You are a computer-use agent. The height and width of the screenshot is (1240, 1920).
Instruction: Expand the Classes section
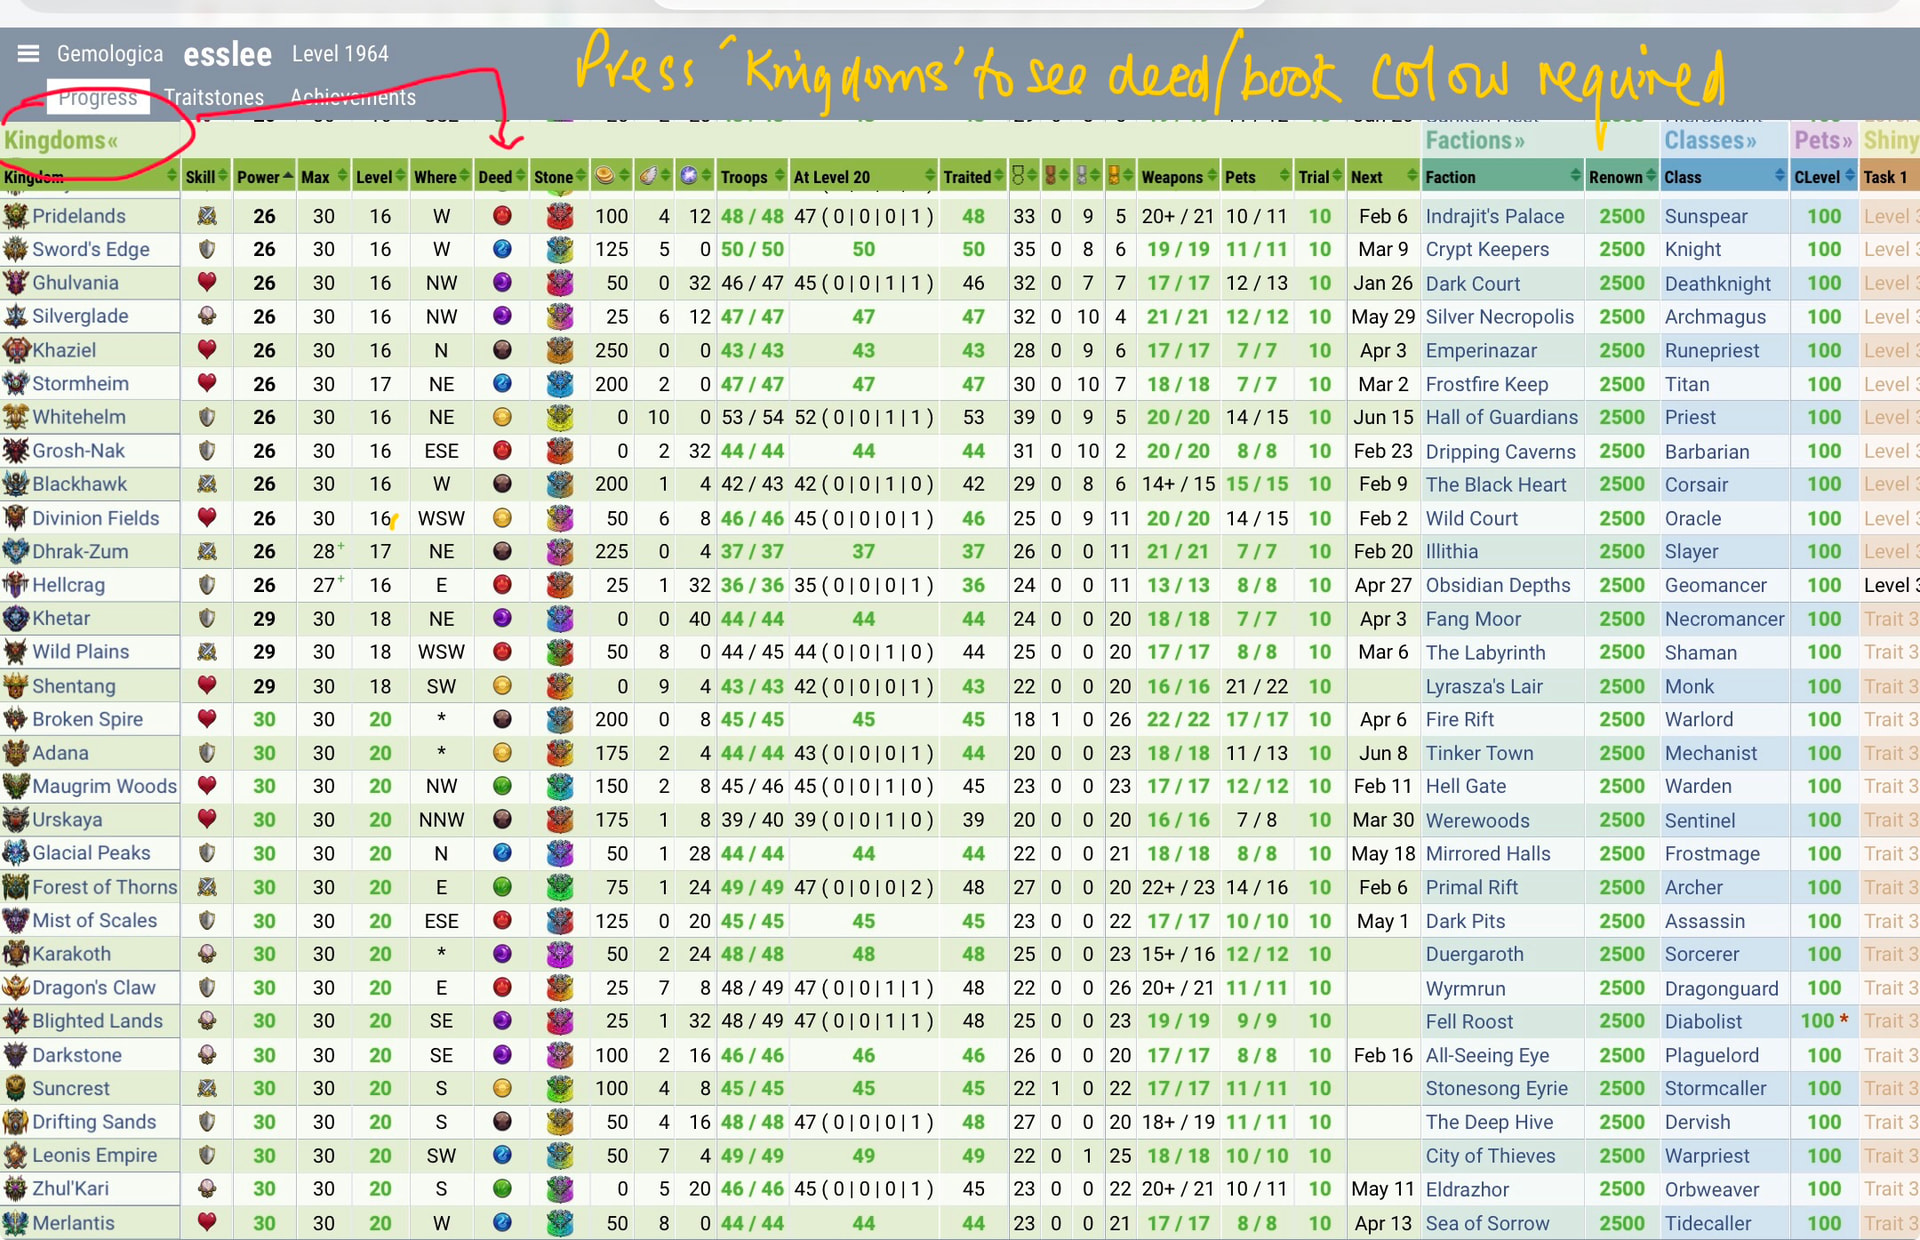click(1709, 140)
